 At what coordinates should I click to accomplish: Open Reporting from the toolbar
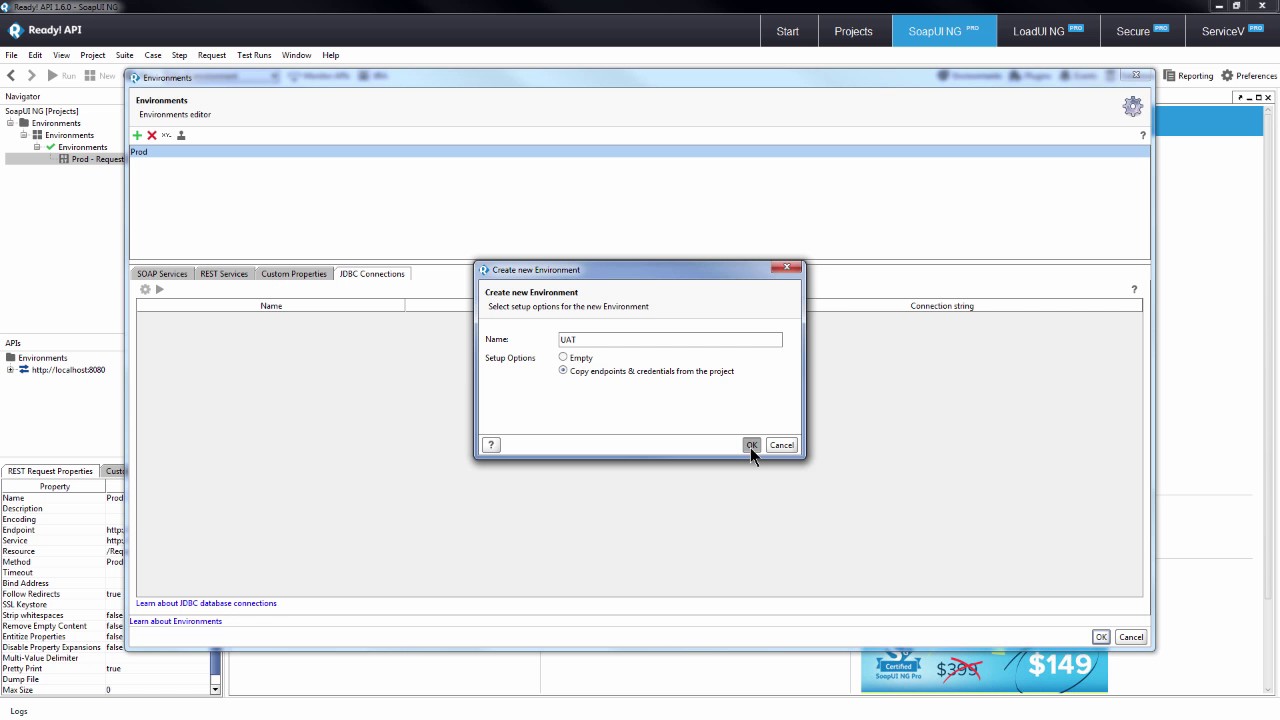(x=1188, y=76)
